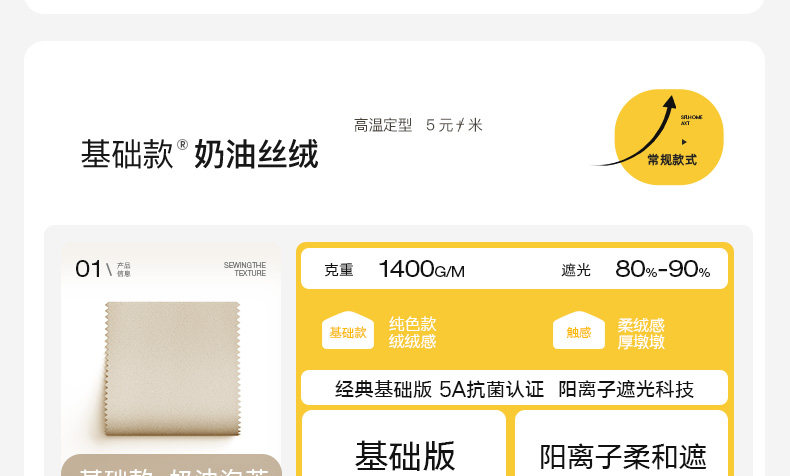Click the 阳离子柔和遮 card
This screenshot has height=476, width=790.
622,443
